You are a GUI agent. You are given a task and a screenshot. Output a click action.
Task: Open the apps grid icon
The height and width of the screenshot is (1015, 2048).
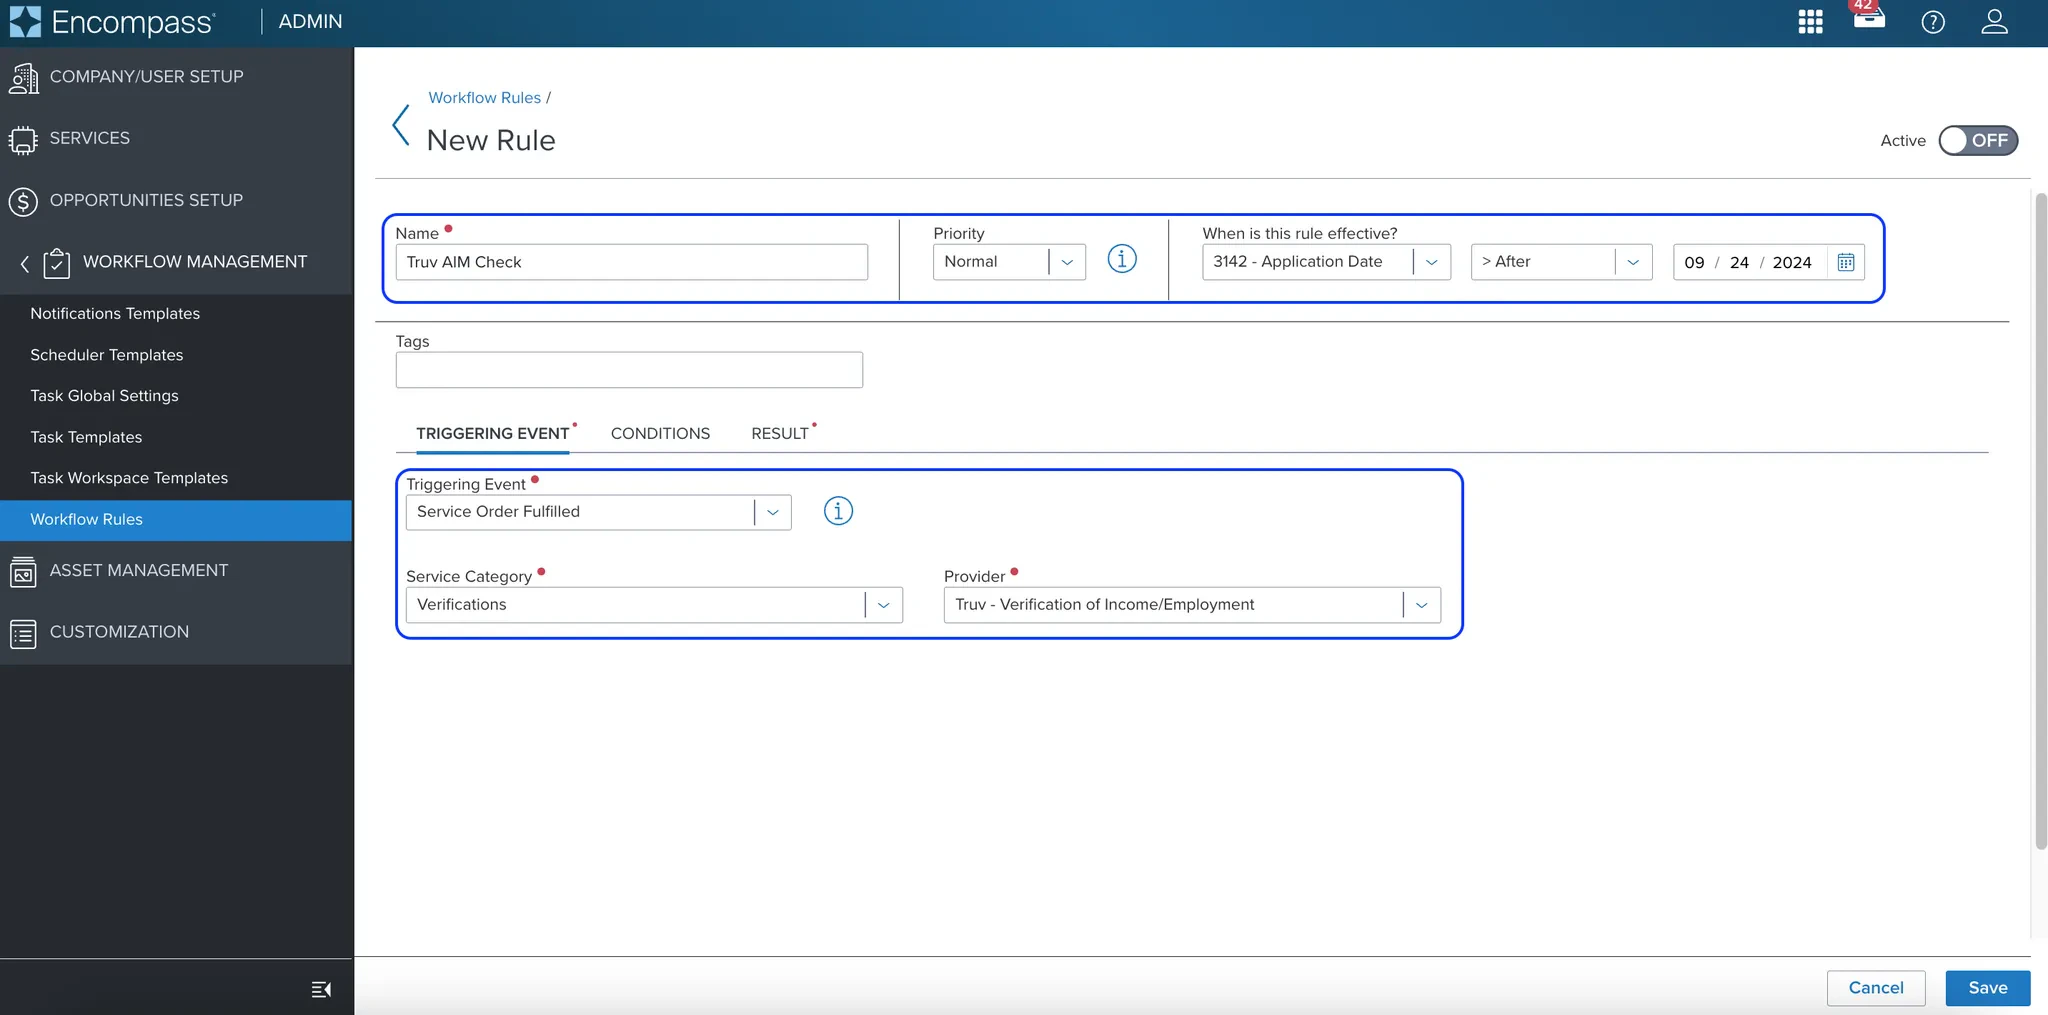pos(1810,22)
